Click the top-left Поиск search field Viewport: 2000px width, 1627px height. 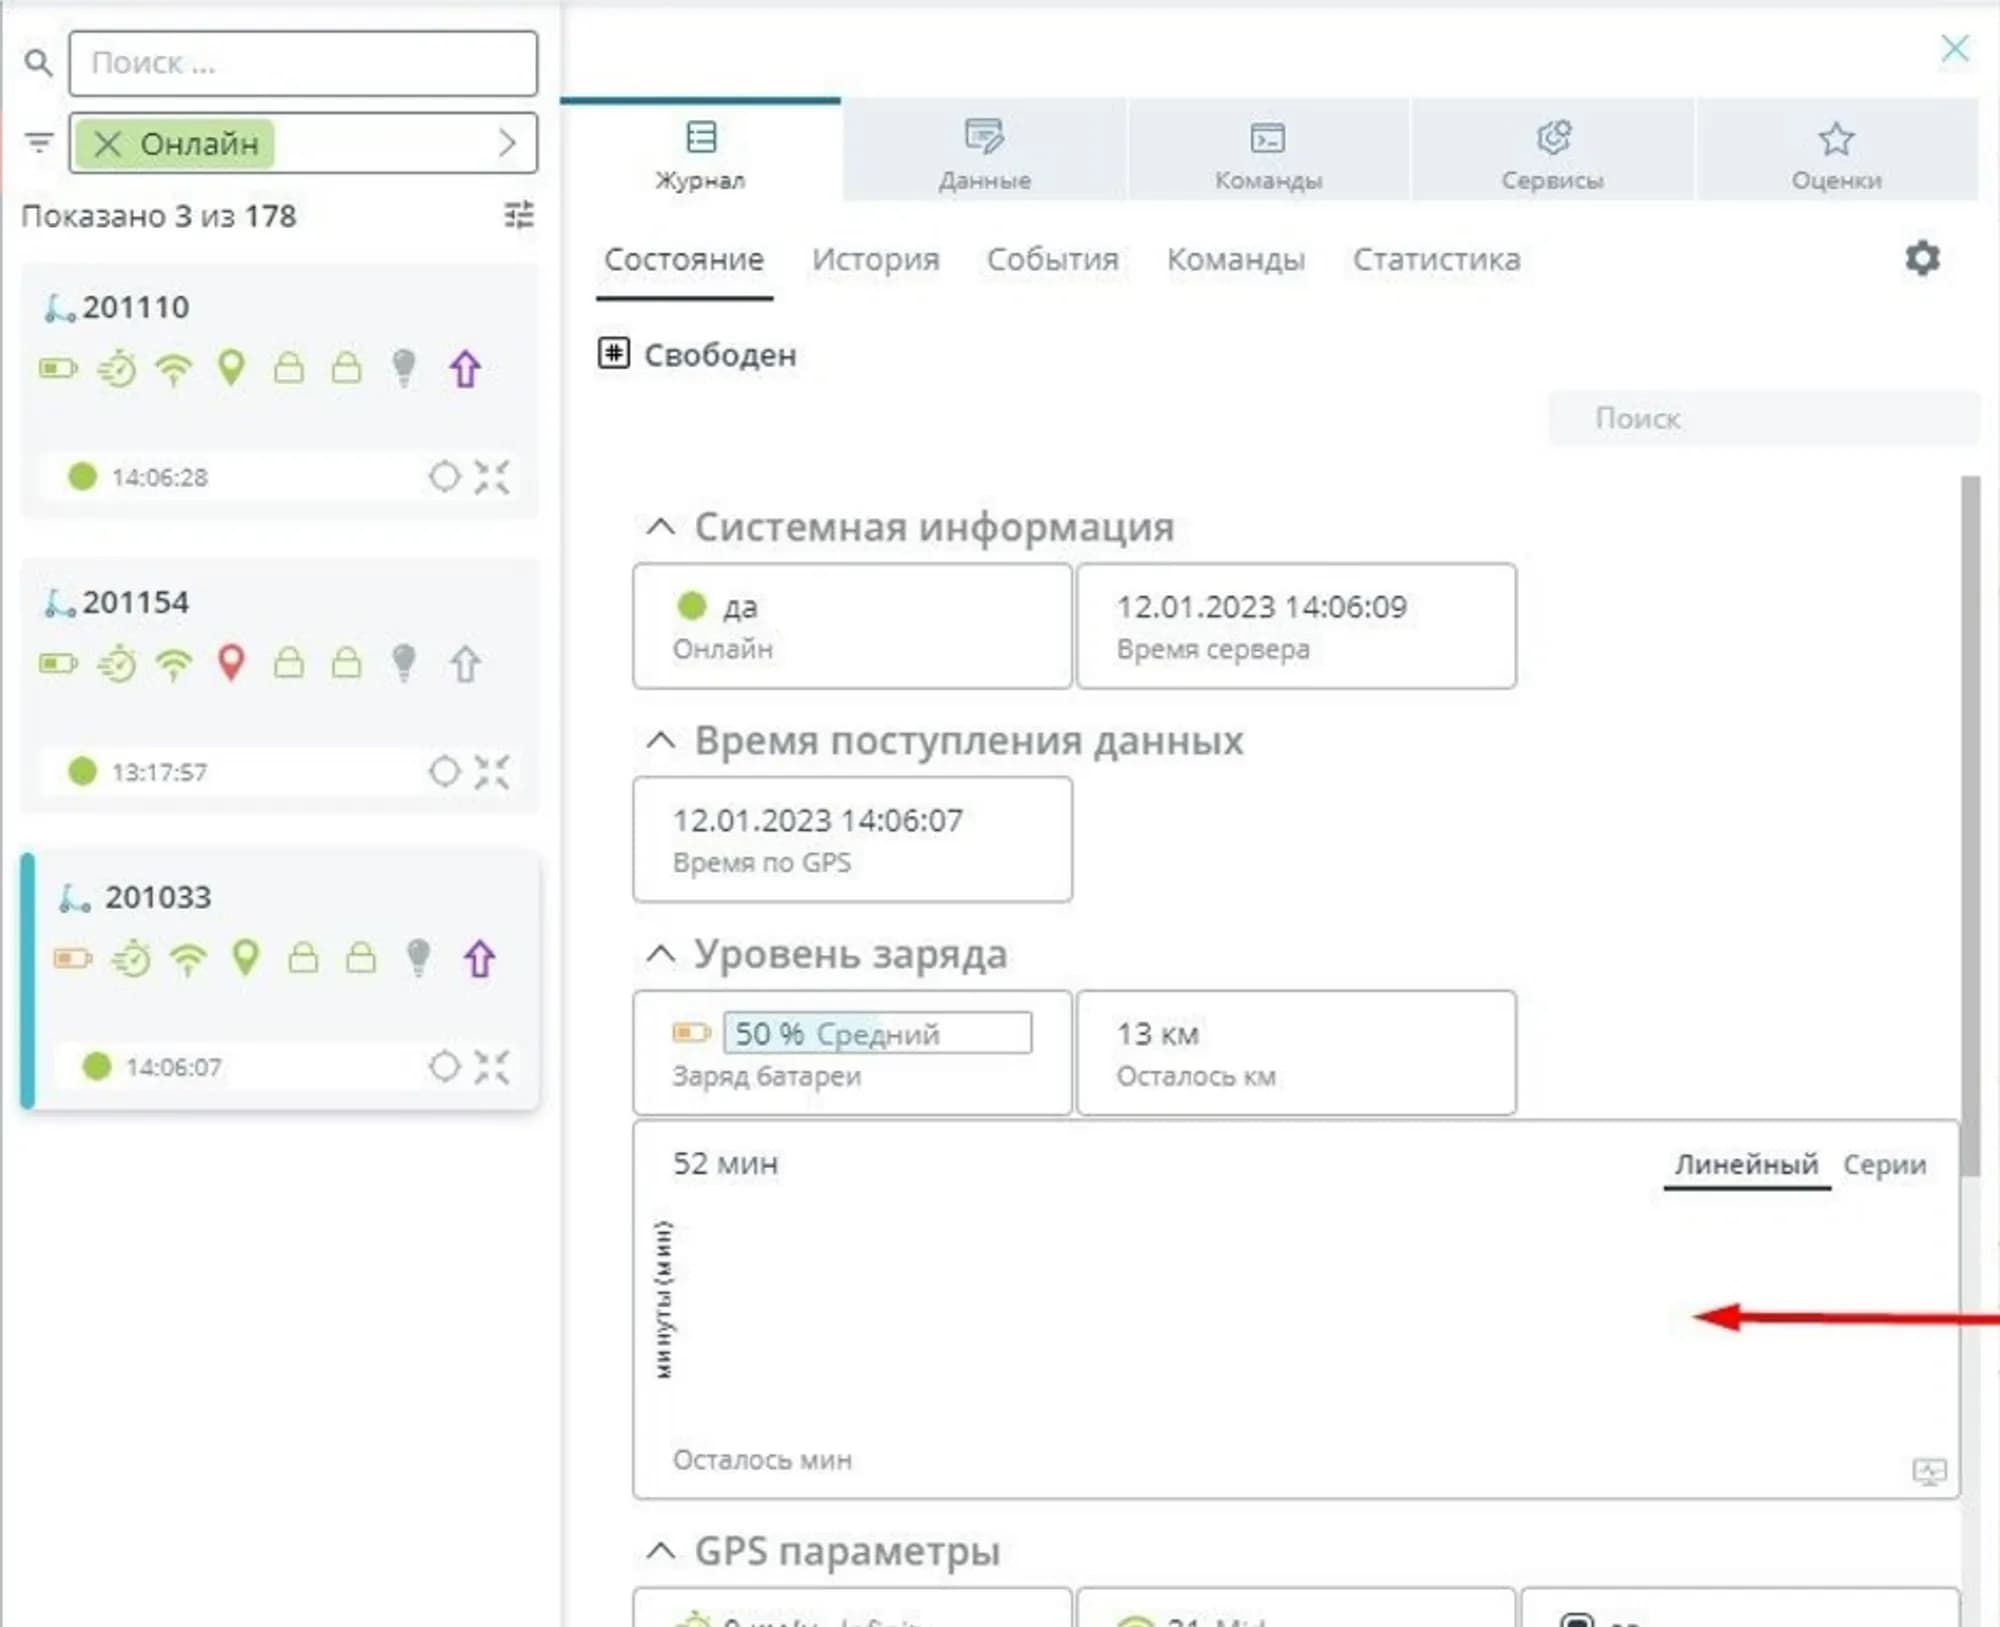(x=303, y=63)
